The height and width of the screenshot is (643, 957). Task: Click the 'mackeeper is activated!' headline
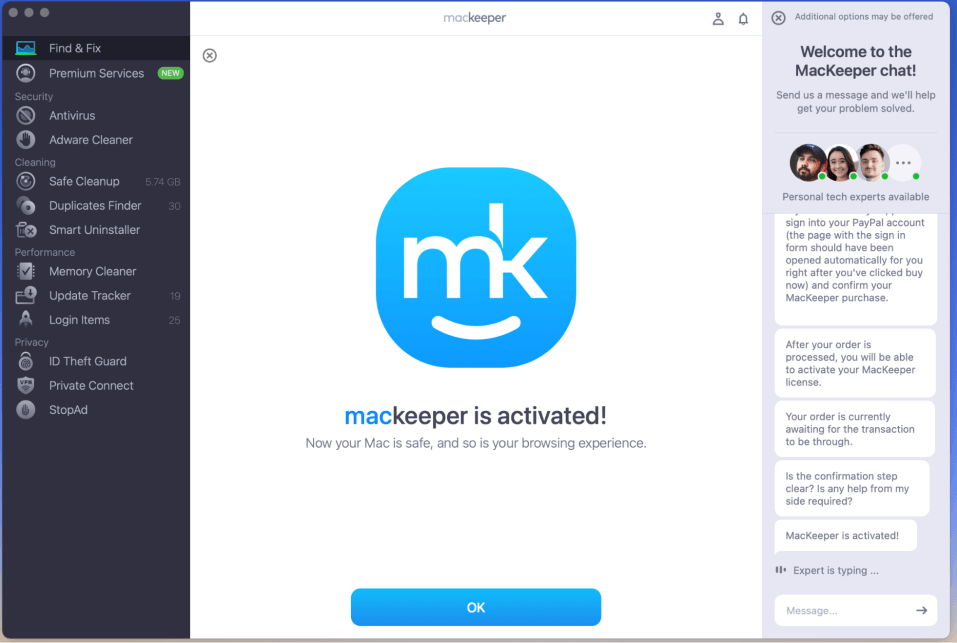(476, 415)
